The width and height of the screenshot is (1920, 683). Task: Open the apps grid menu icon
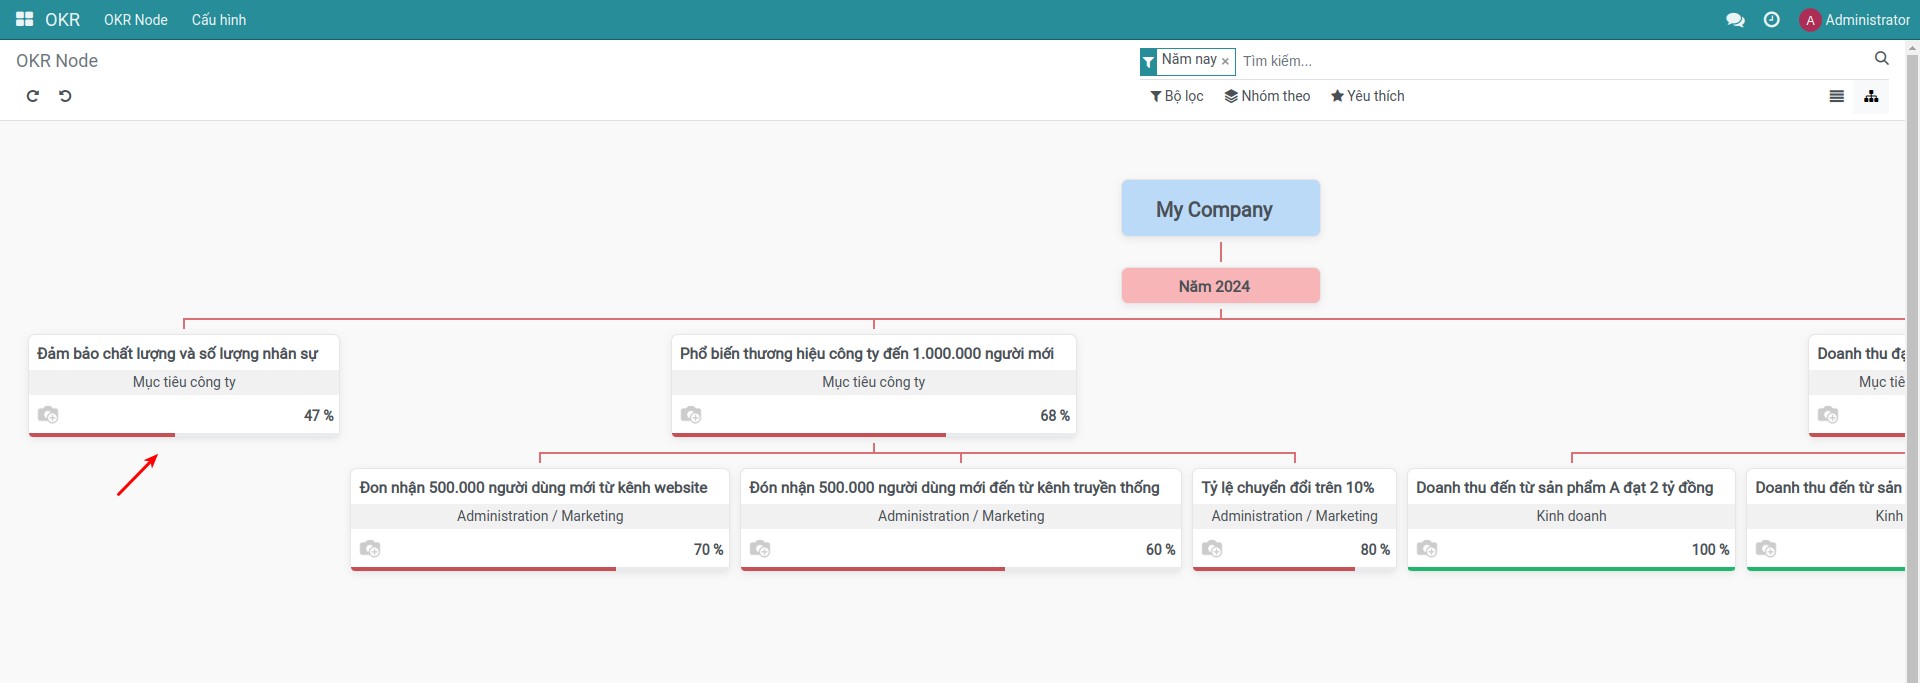click(x=24, y=20)
